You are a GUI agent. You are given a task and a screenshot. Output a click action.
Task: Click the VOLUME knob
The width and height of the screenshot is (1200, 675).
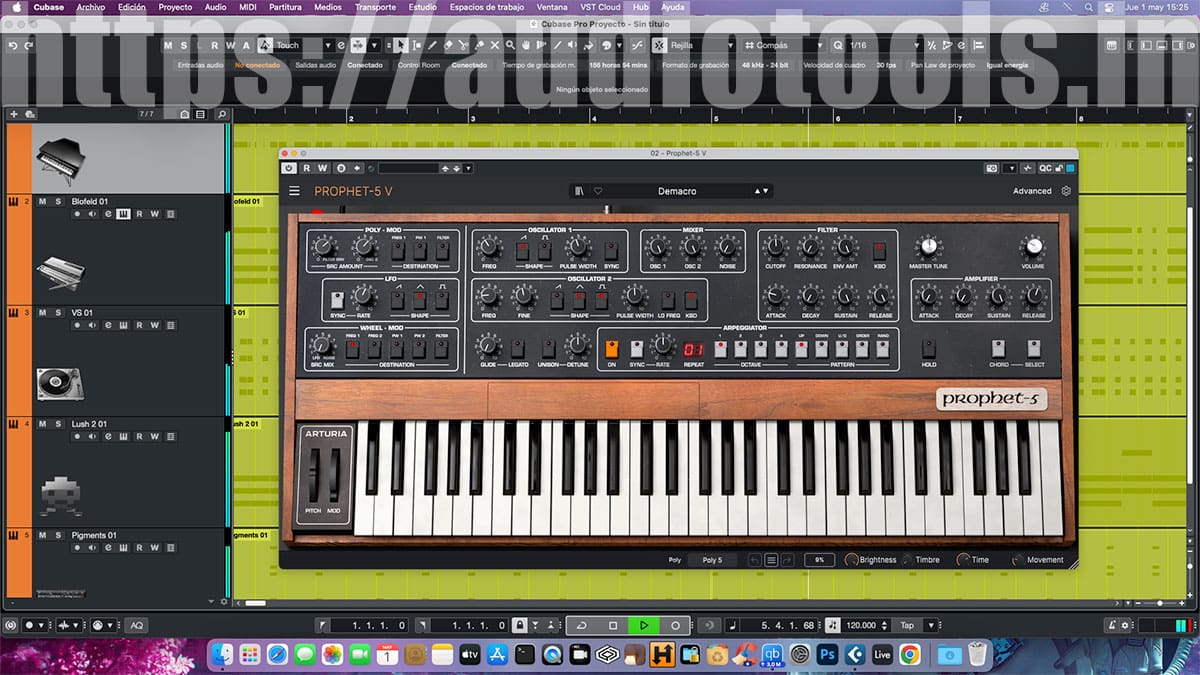click(1033, 247)
